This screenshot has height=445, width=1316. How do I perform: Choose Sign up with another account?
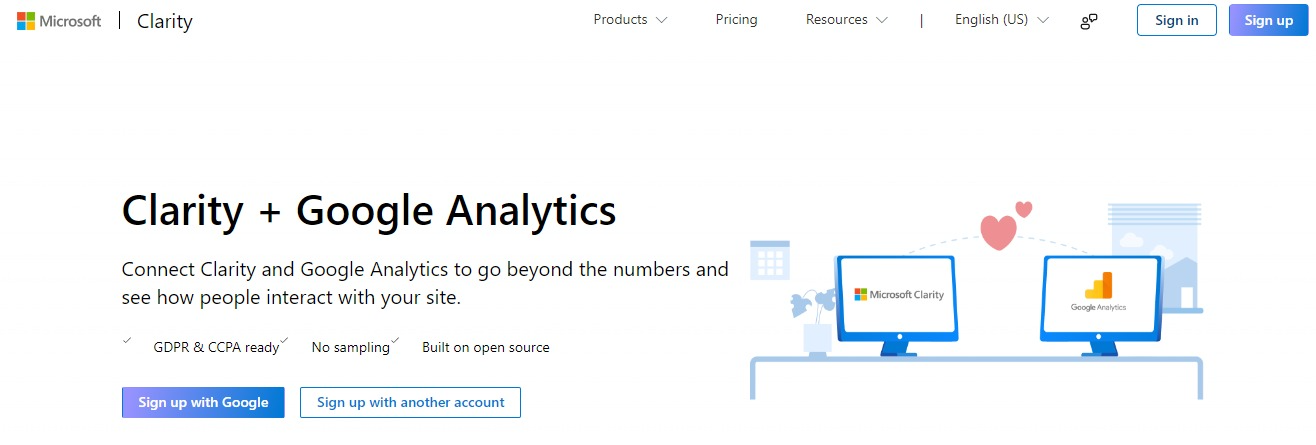coord(410,402)
